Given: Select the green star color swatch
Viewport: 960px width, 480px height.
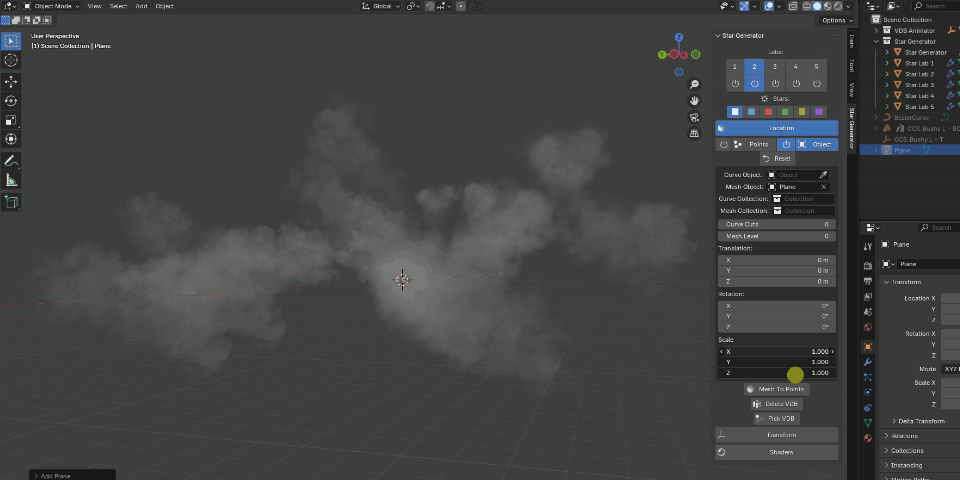Looking at the screenshot, I should (x=785, y=112).
